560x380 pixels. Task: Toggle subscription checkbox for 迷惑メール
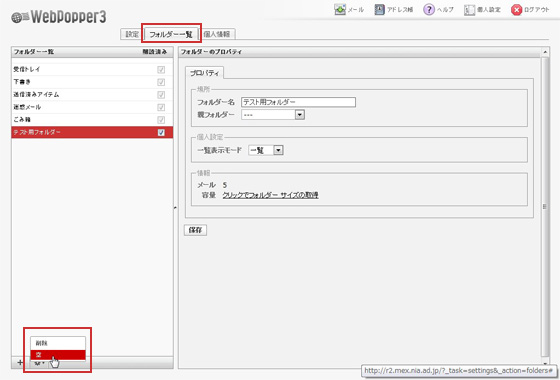tap(161, 107)
